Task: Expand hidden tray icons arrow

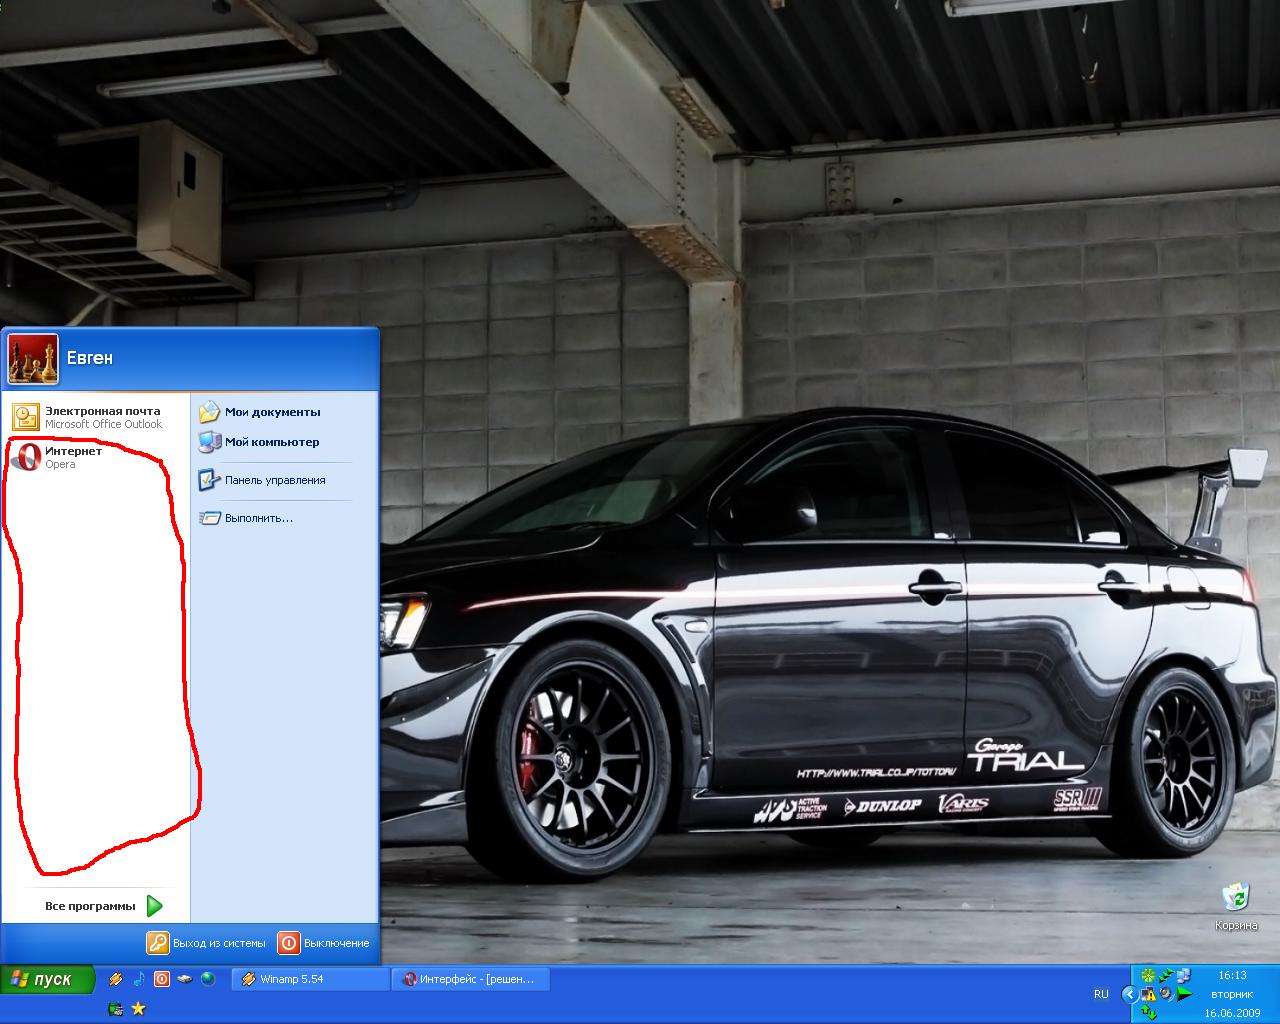Action: pos(1130,994)
